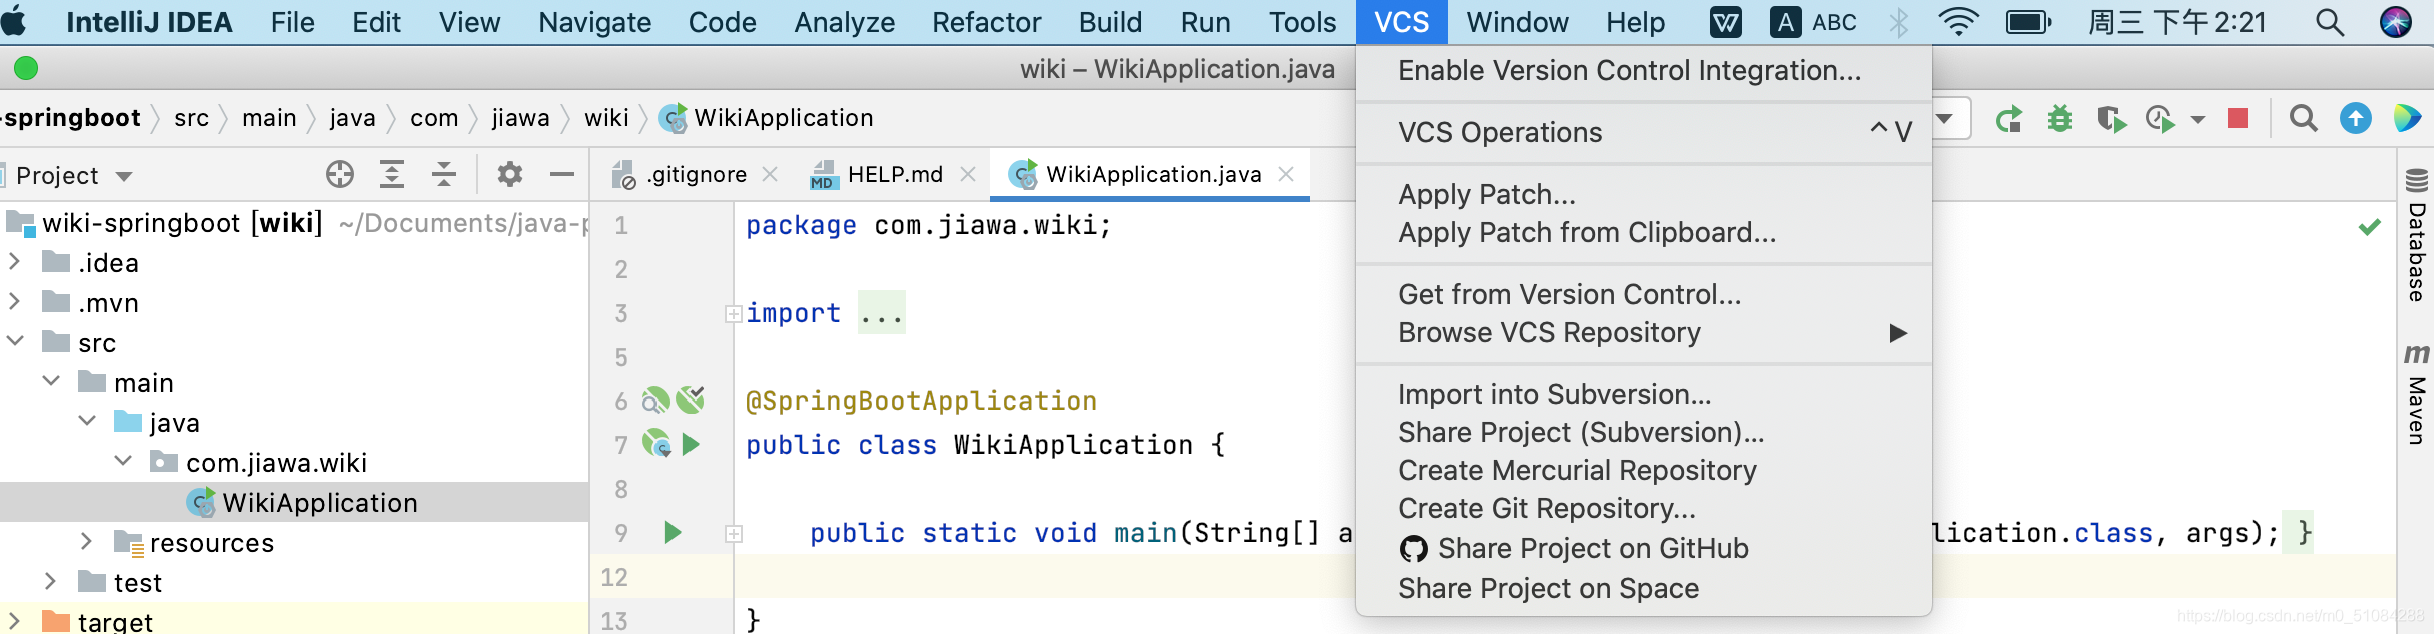Open the Analyze menu
Screen dimensions: 2434x634
tap(845, 22)
